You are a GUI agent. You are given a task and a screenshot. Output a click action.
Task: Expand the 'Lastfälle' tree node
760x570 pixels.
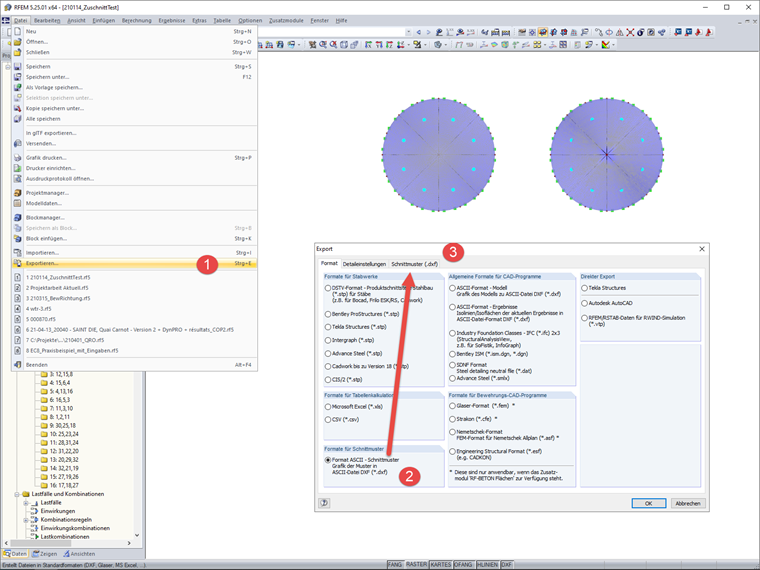pos(26,503)
